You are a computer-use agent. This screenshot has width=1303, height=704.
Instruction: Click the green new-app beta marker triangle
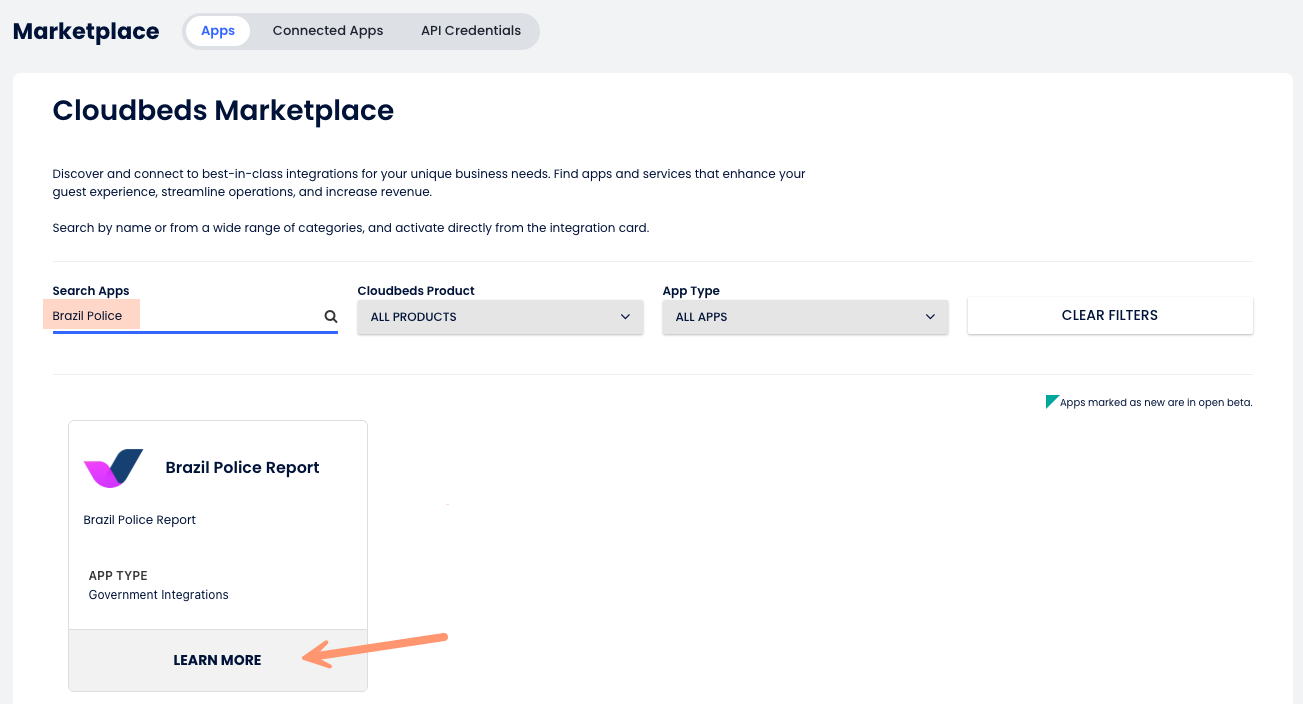click(x=1051, y=401)
